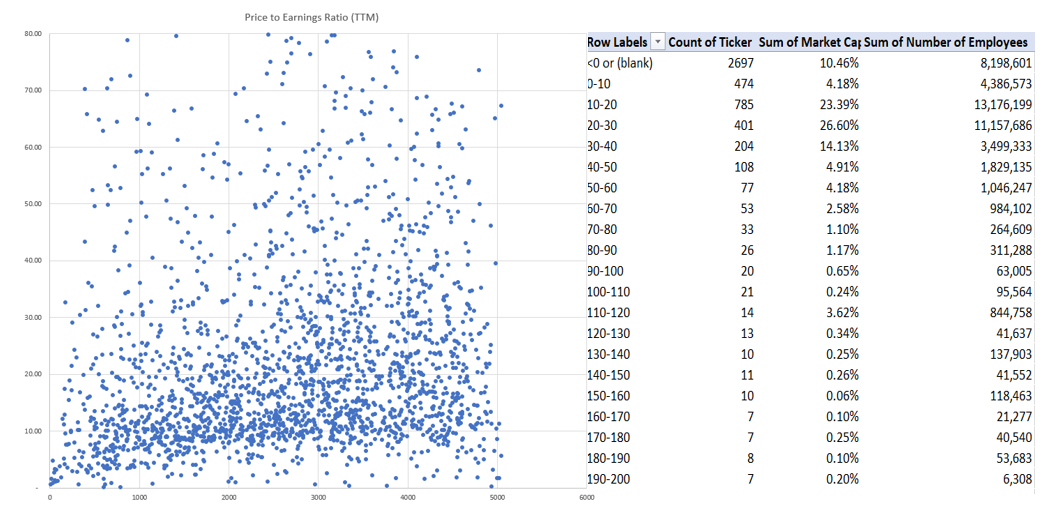Select the 150-160 row label
The height and width of the screenshot is (520, 1042).
[609, 396]
